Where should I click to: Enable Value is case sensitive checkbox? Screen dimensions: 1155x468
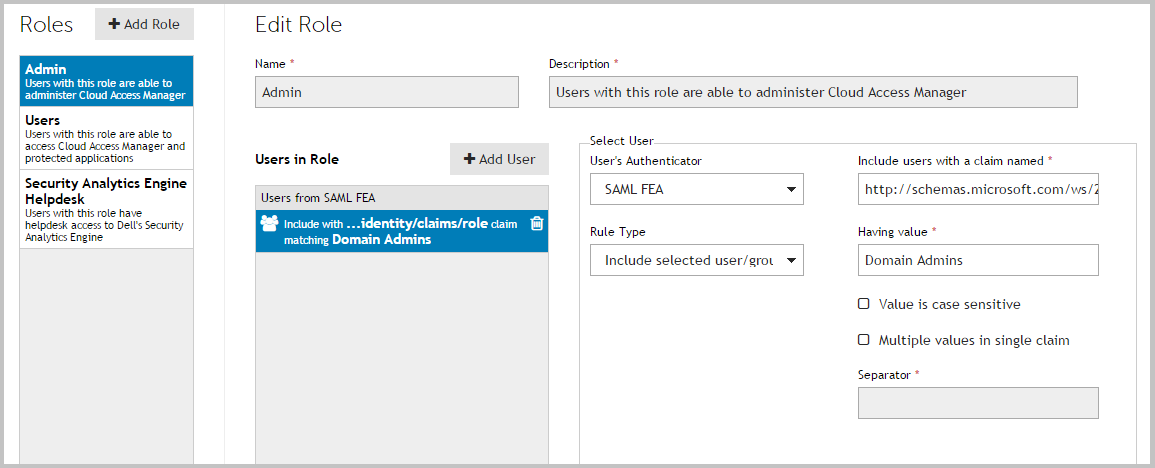pyautogui.click(x=864, y=304)
